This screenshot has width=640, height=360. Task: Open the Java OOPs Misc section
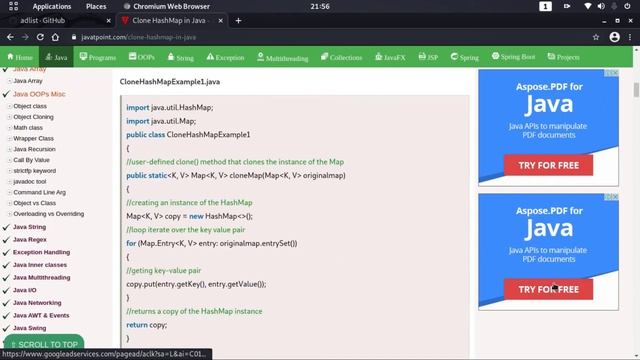(39, 94)
